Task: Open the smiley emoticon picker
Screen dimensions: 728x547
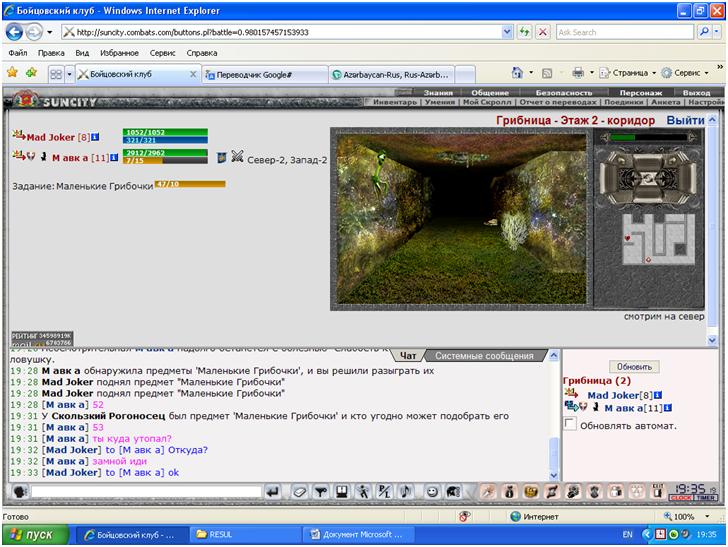Action: click(432, 491)
